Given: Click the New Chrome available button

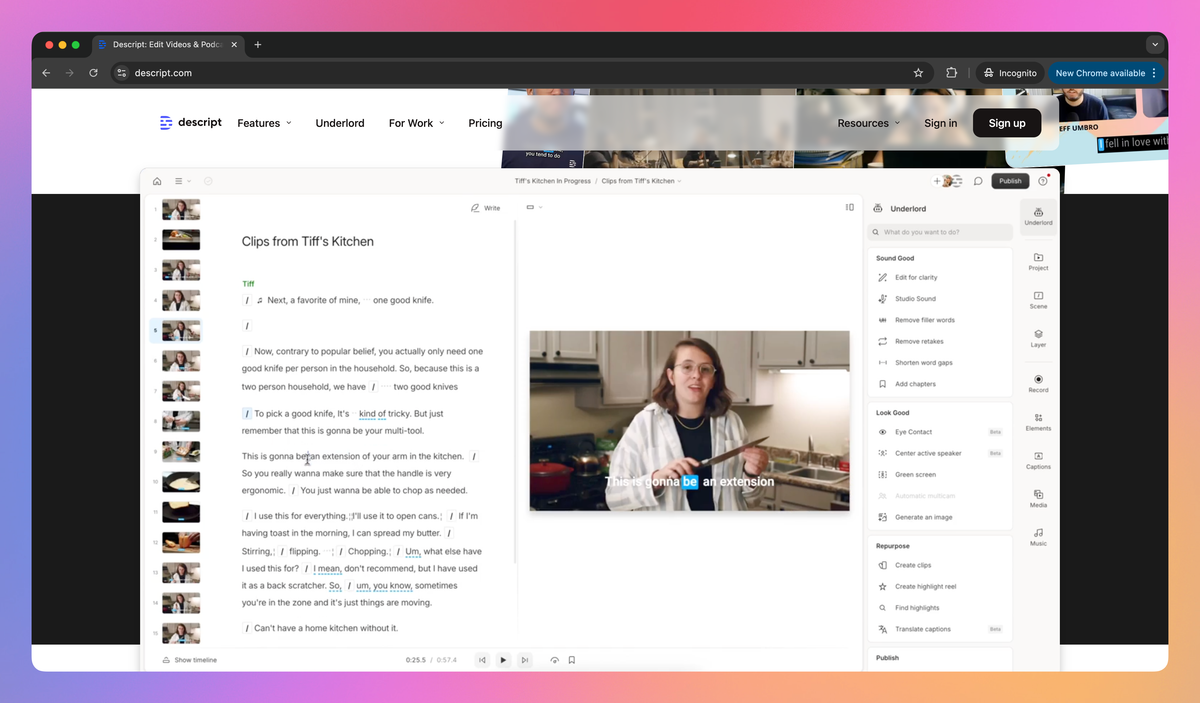Looking at the screenshot, I should coord(1106,73).
